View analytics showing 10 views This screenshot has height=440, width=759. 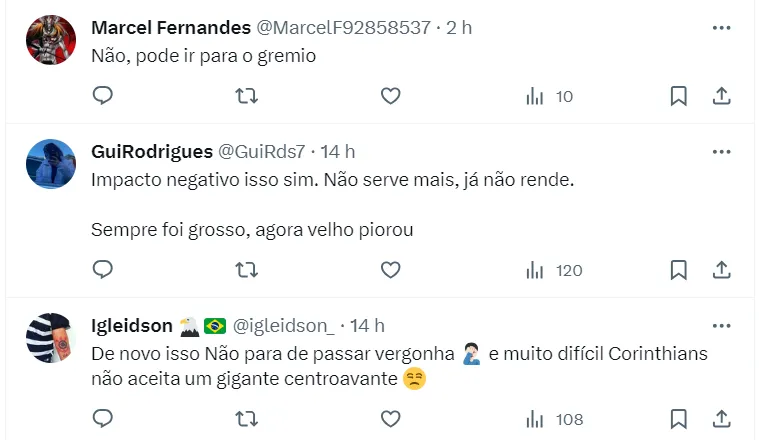pos(548,96)
